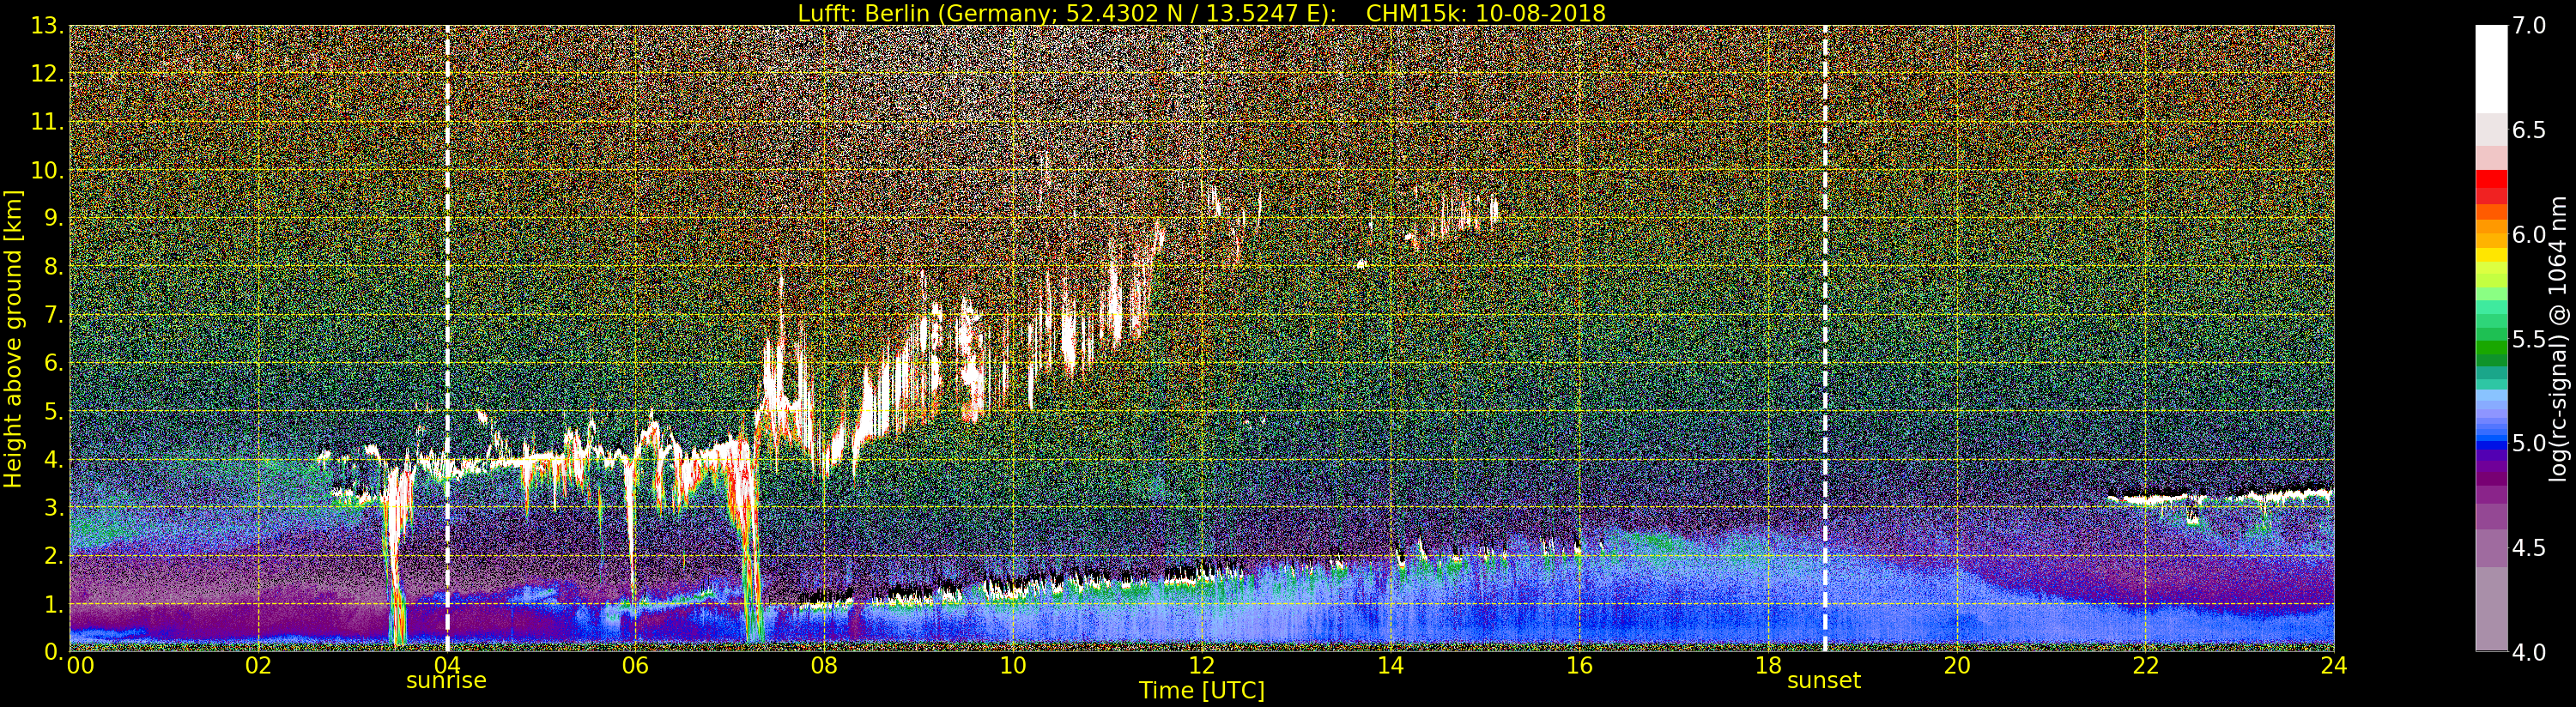
Task: Click the 'log(rc-signal) @ 1064 nm' colorbar label
Action: (x=2560, y=338)
